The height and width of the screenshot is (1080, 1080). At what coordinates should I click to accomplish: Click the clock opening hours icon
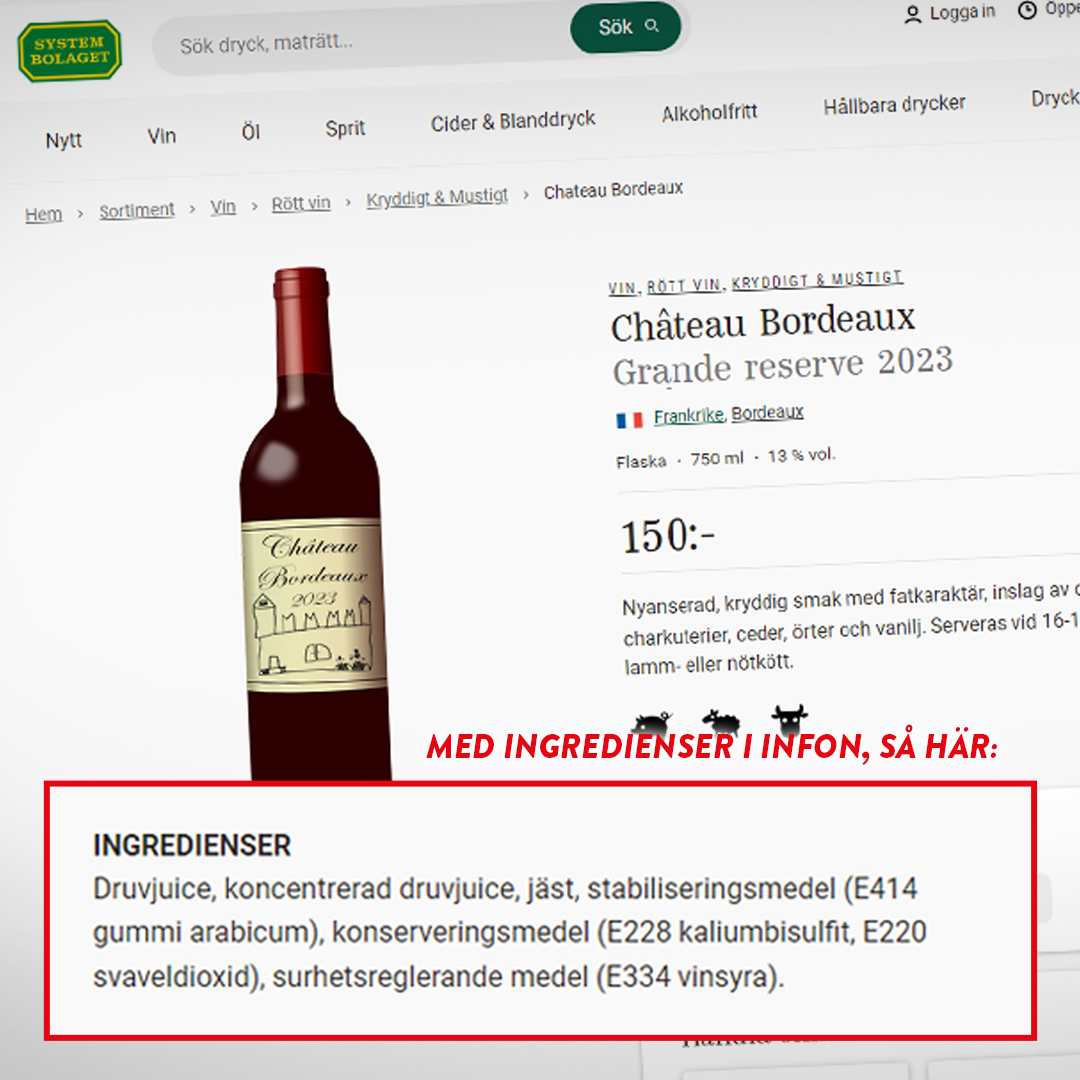click(1027, 10)
